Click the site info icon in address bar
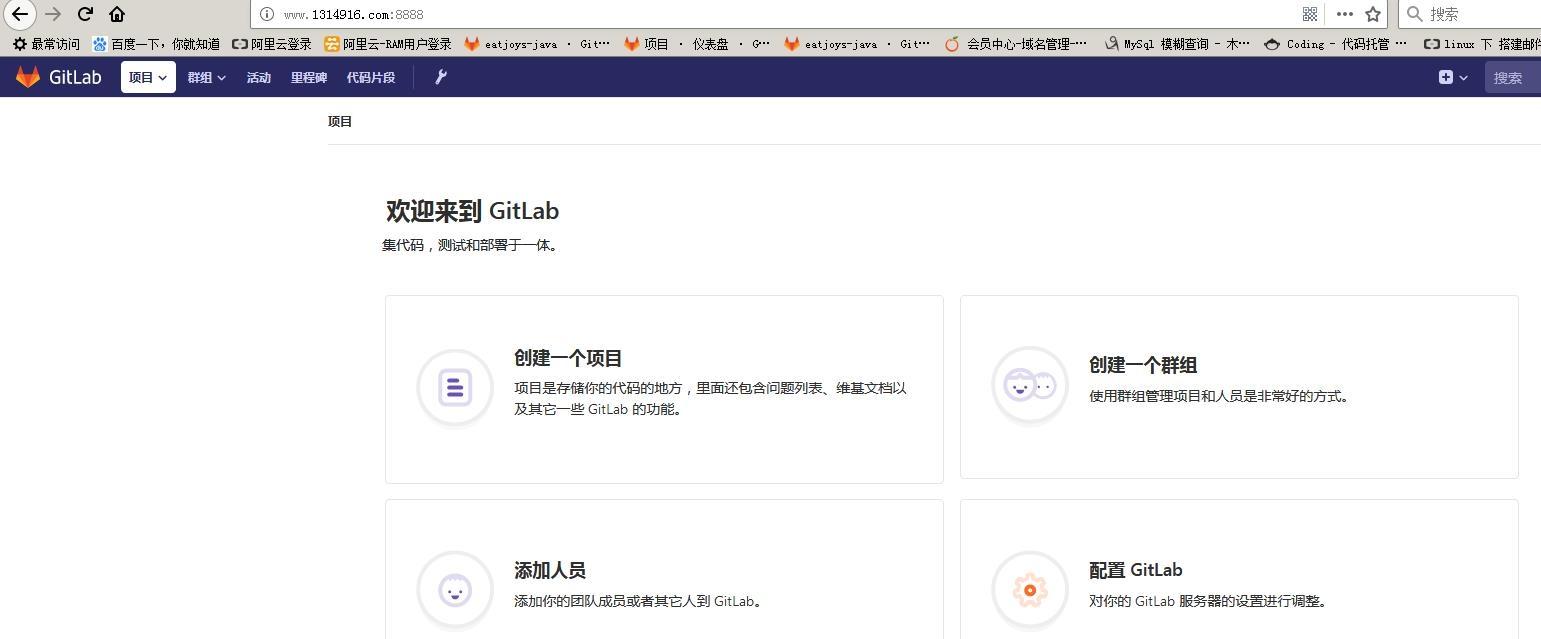 point(267,14)
